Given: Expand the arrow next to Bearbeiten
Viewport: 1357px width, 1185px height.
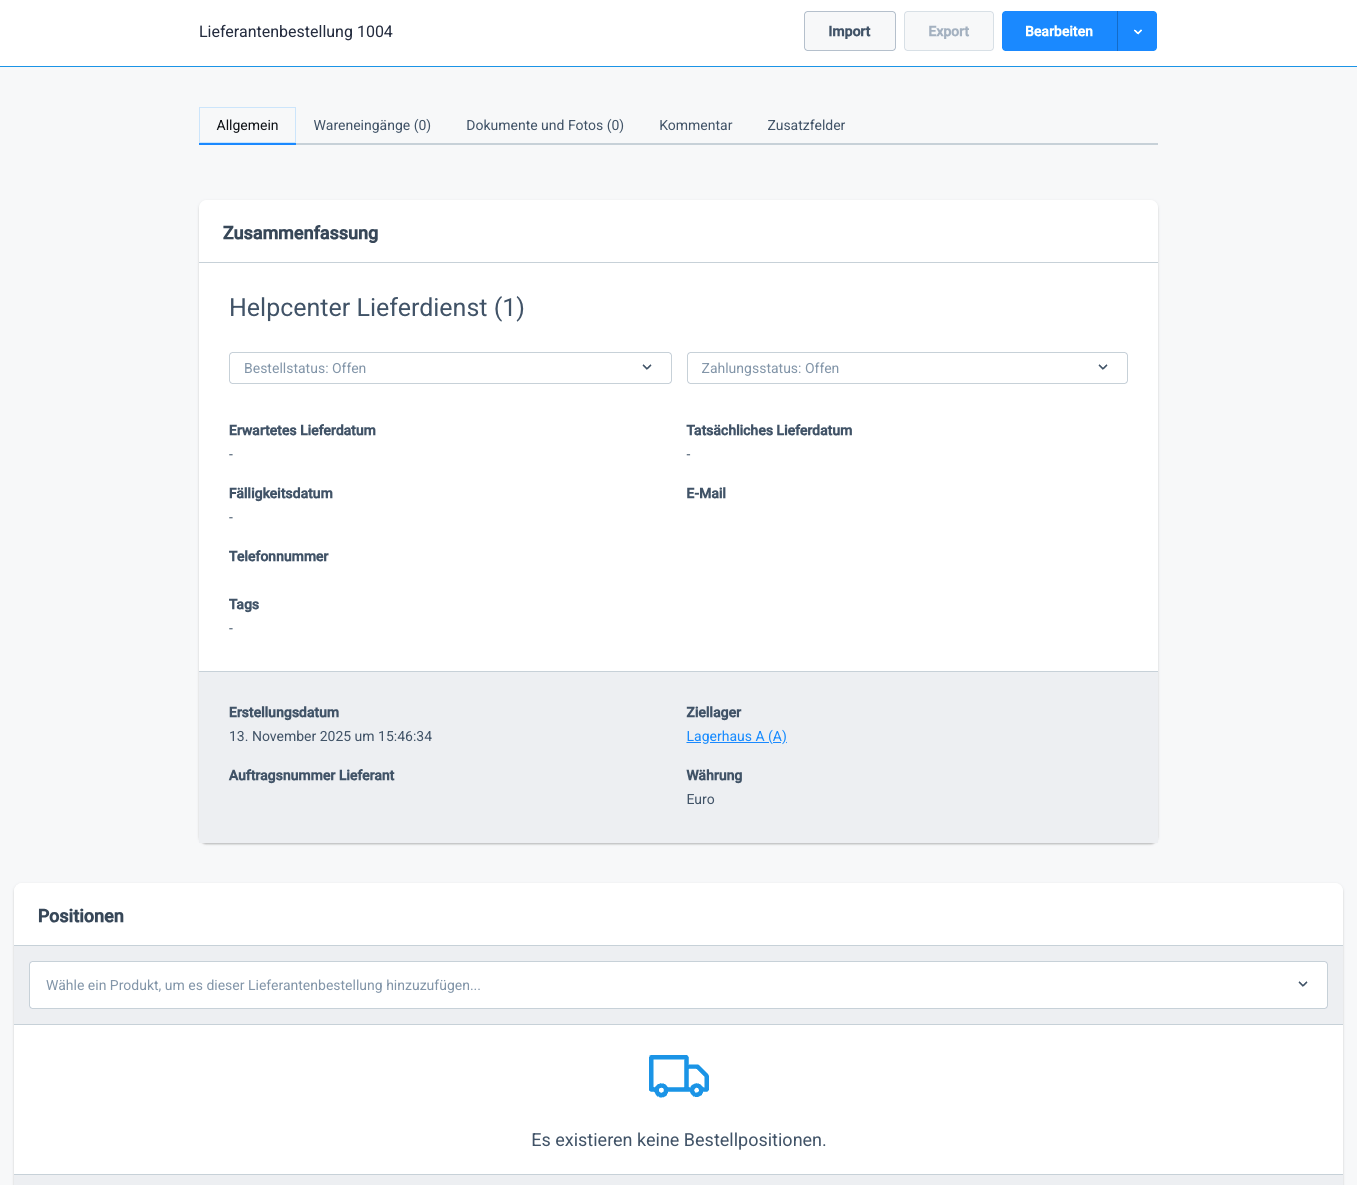Looking at the screenshot, I should point(1137,31).
